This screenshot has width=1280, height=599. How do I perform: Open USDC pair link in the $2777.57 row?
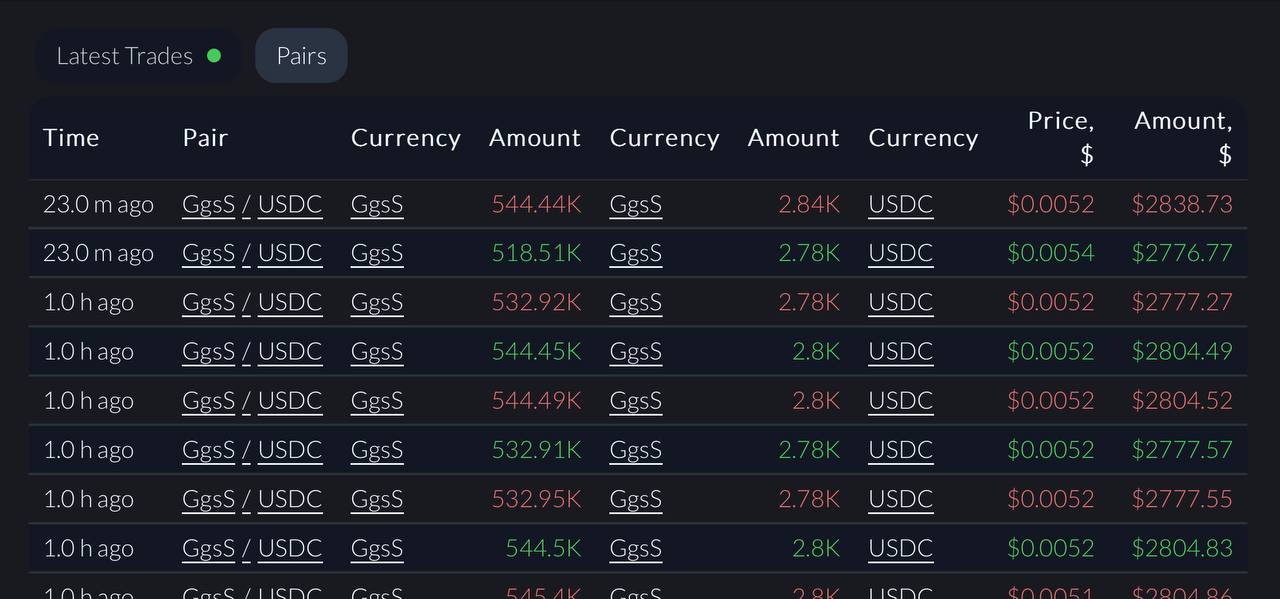pos(290,450)
